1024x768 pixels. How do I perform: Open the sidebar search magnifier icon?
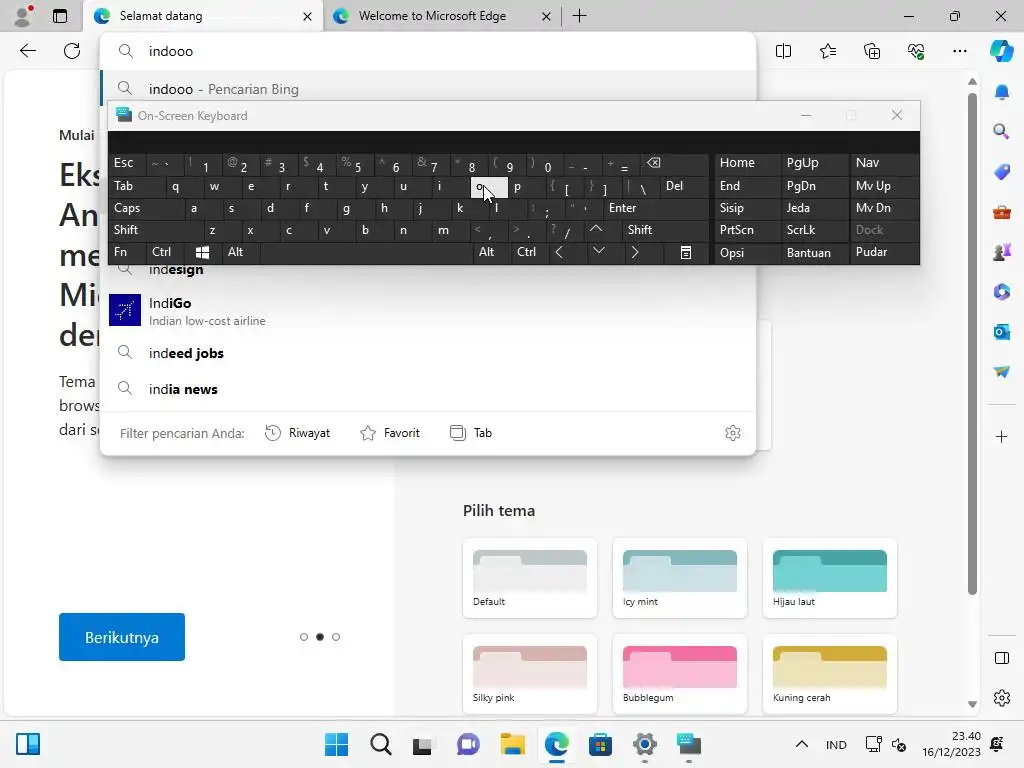pyautogui.click(x=1002, y=132)
